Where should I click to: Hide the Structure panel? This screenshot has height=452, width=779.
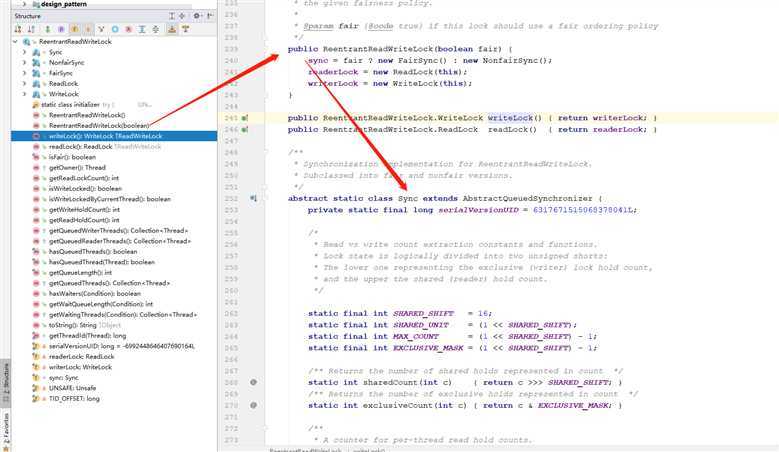[210, 16]
